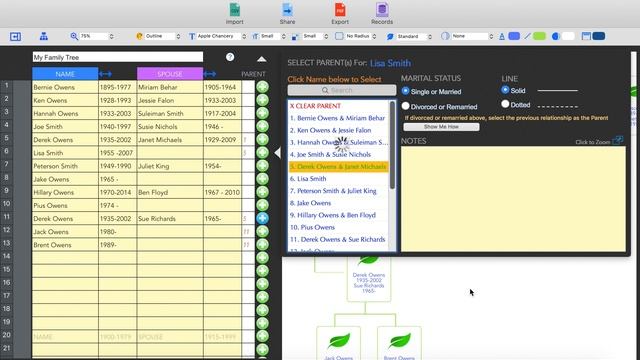640x360 pixels.
Task: Open the Small box size dropdown
Action: click(316, 36)
